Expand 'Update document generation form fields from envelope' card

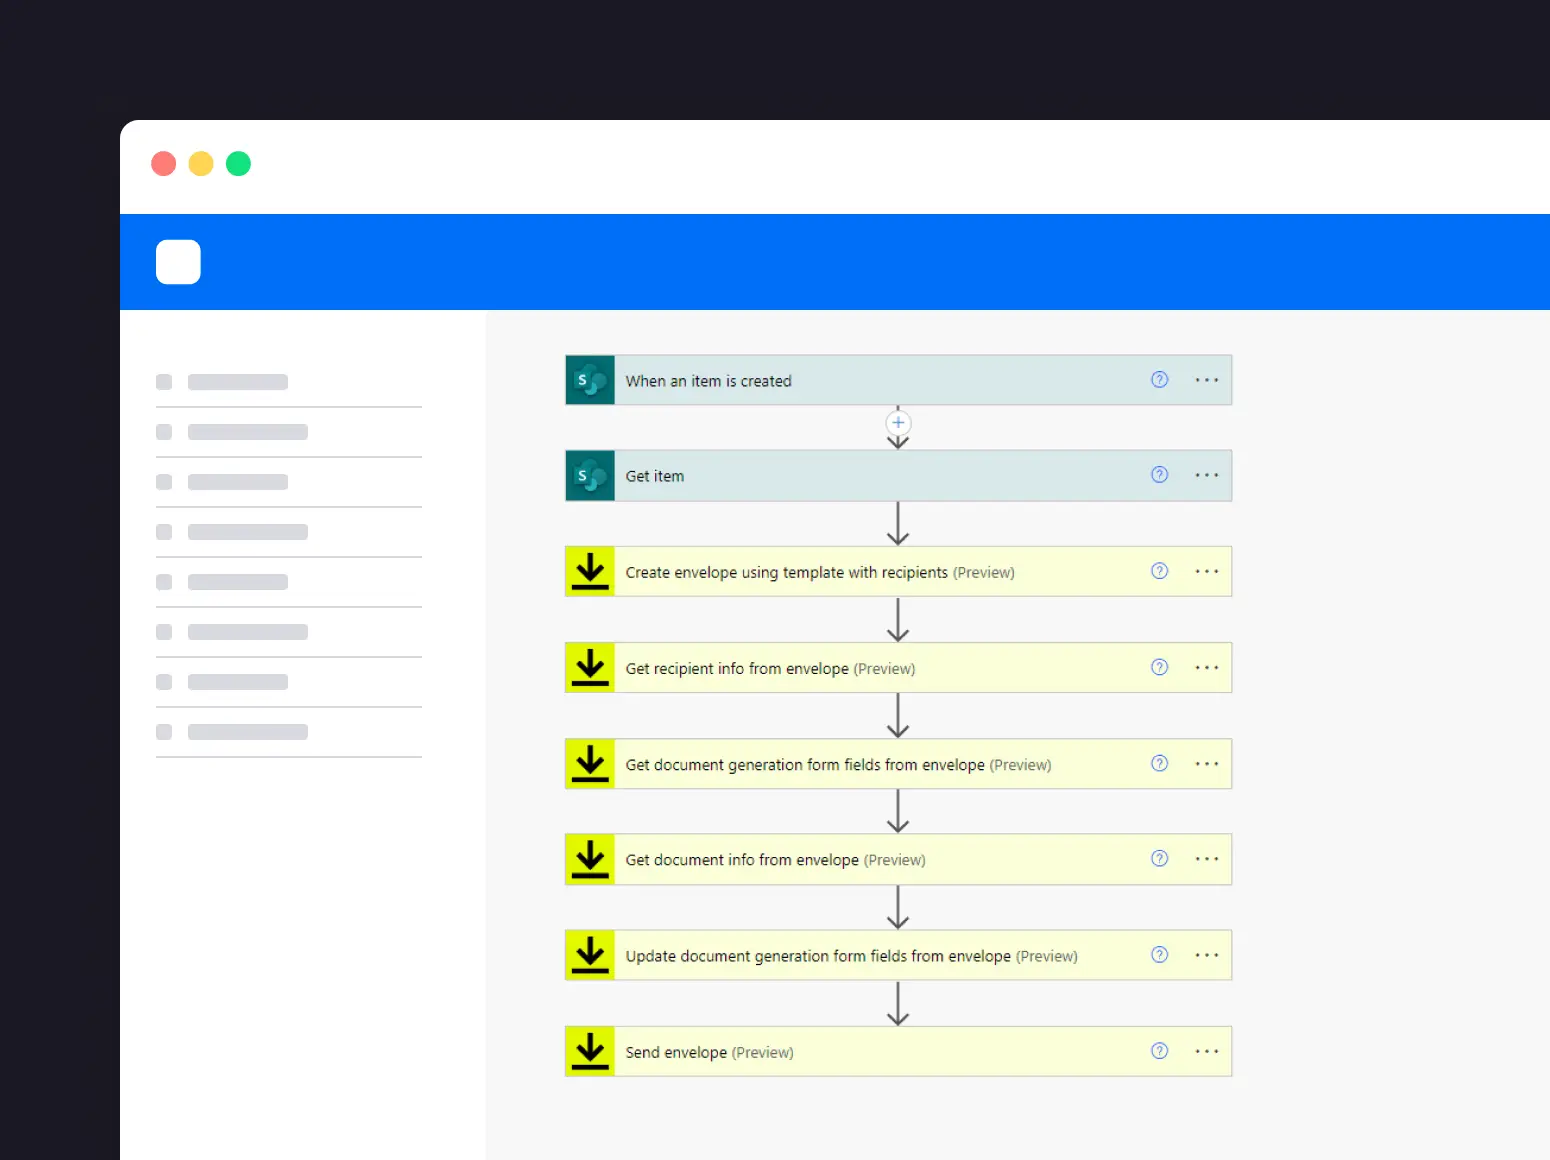898,956
